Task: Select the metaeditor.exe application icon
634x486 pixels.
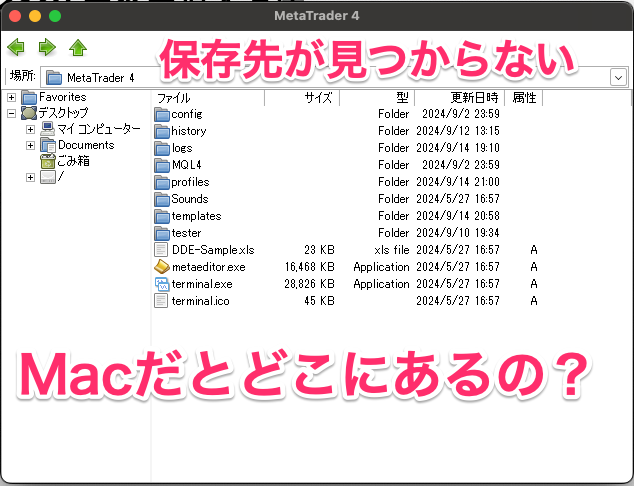Action: coord(162,267)
